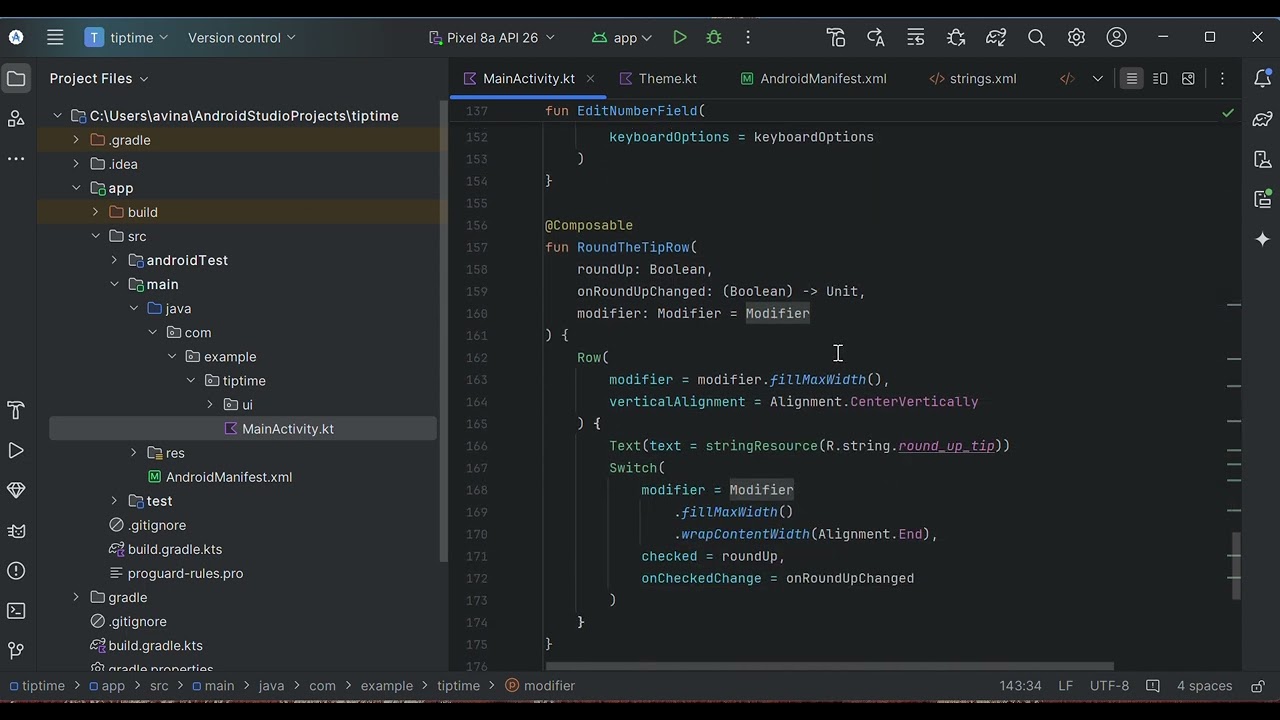
Task: Open Logcat tool window
Action: (16, 531)
